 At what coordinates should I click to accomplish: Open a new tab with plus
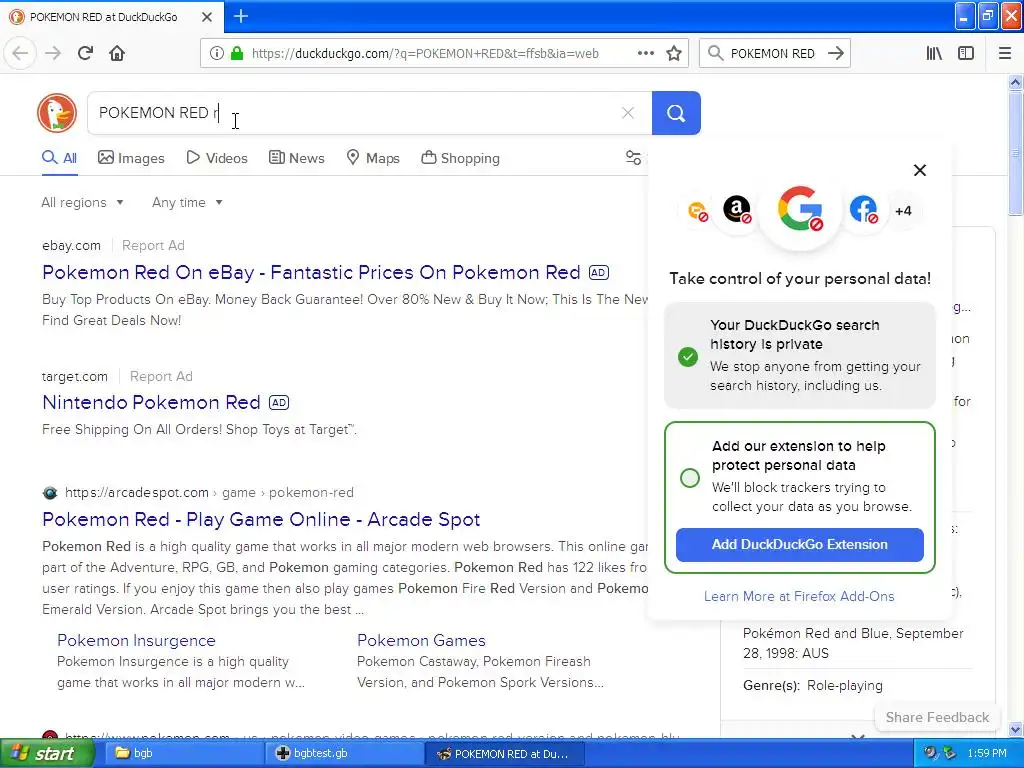[241, 16]
